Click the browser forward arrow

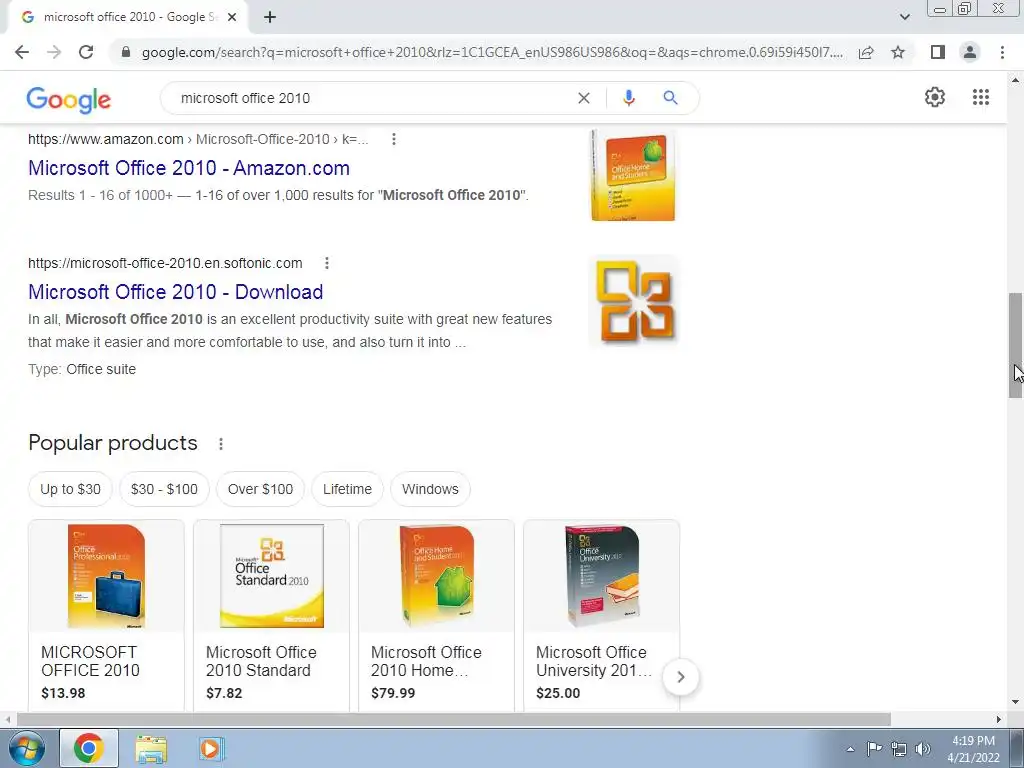[x=54, y=52]
